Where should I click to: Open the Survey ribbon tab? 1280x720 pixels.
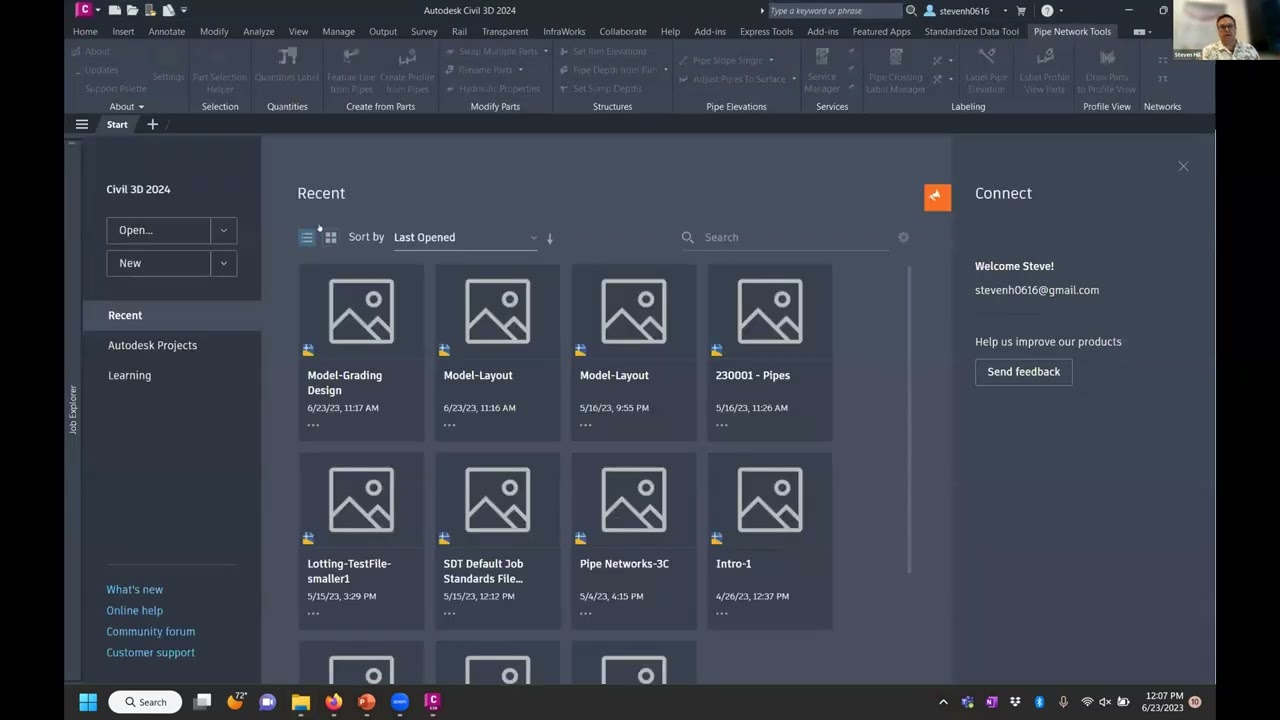[x=424, y=31]
